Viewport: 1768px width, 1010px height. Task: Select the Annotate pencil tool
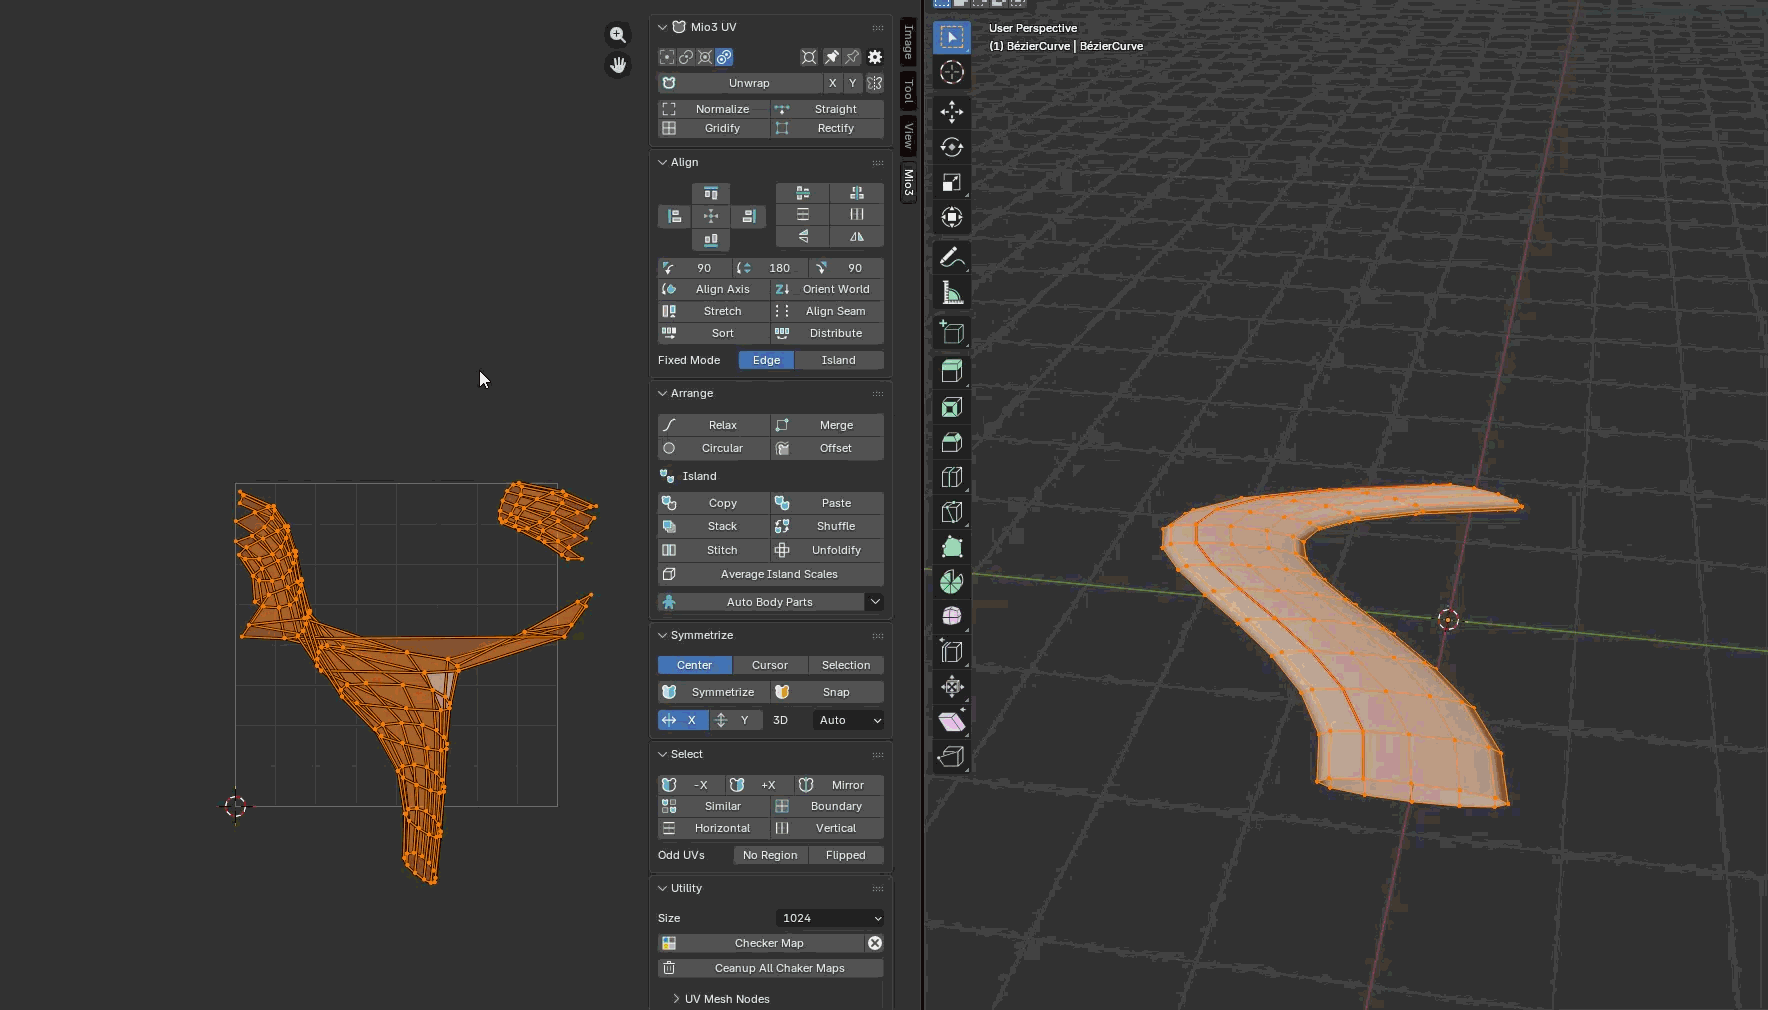click(x=951, y=258)
